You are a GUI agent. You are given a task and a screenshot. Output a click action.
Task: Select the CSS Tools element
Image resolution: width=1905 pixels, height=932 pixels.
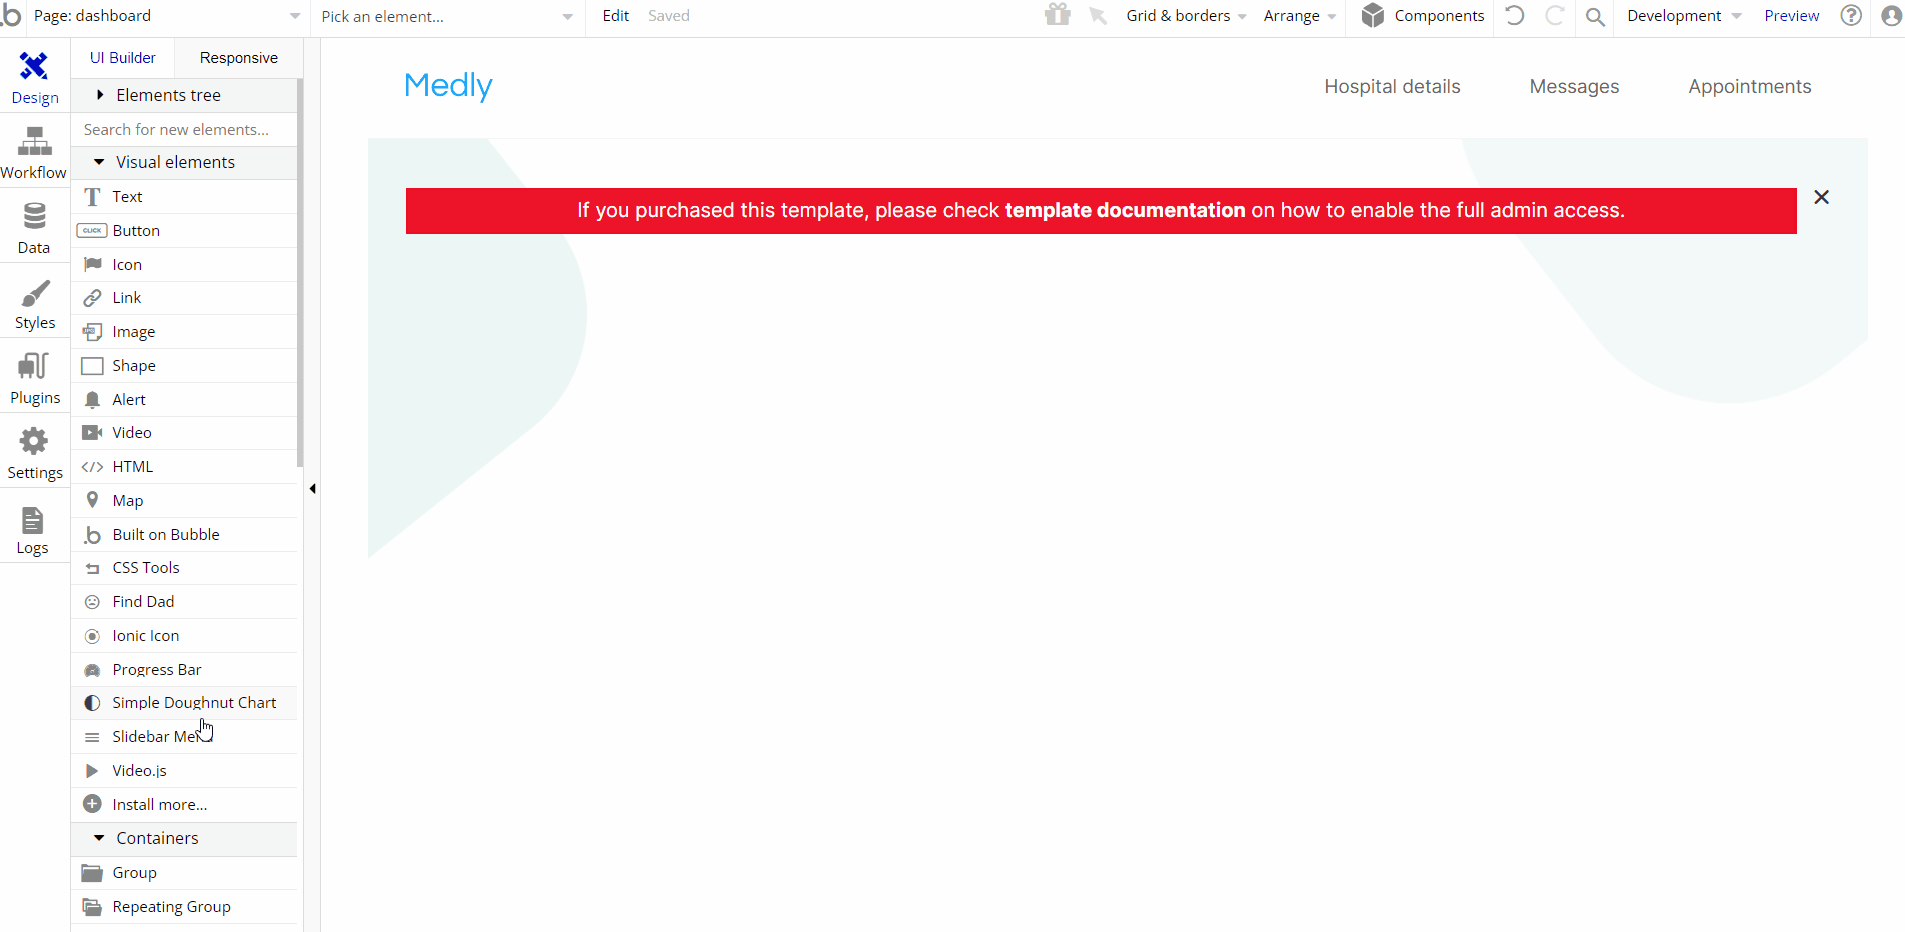tap(184, 568)
